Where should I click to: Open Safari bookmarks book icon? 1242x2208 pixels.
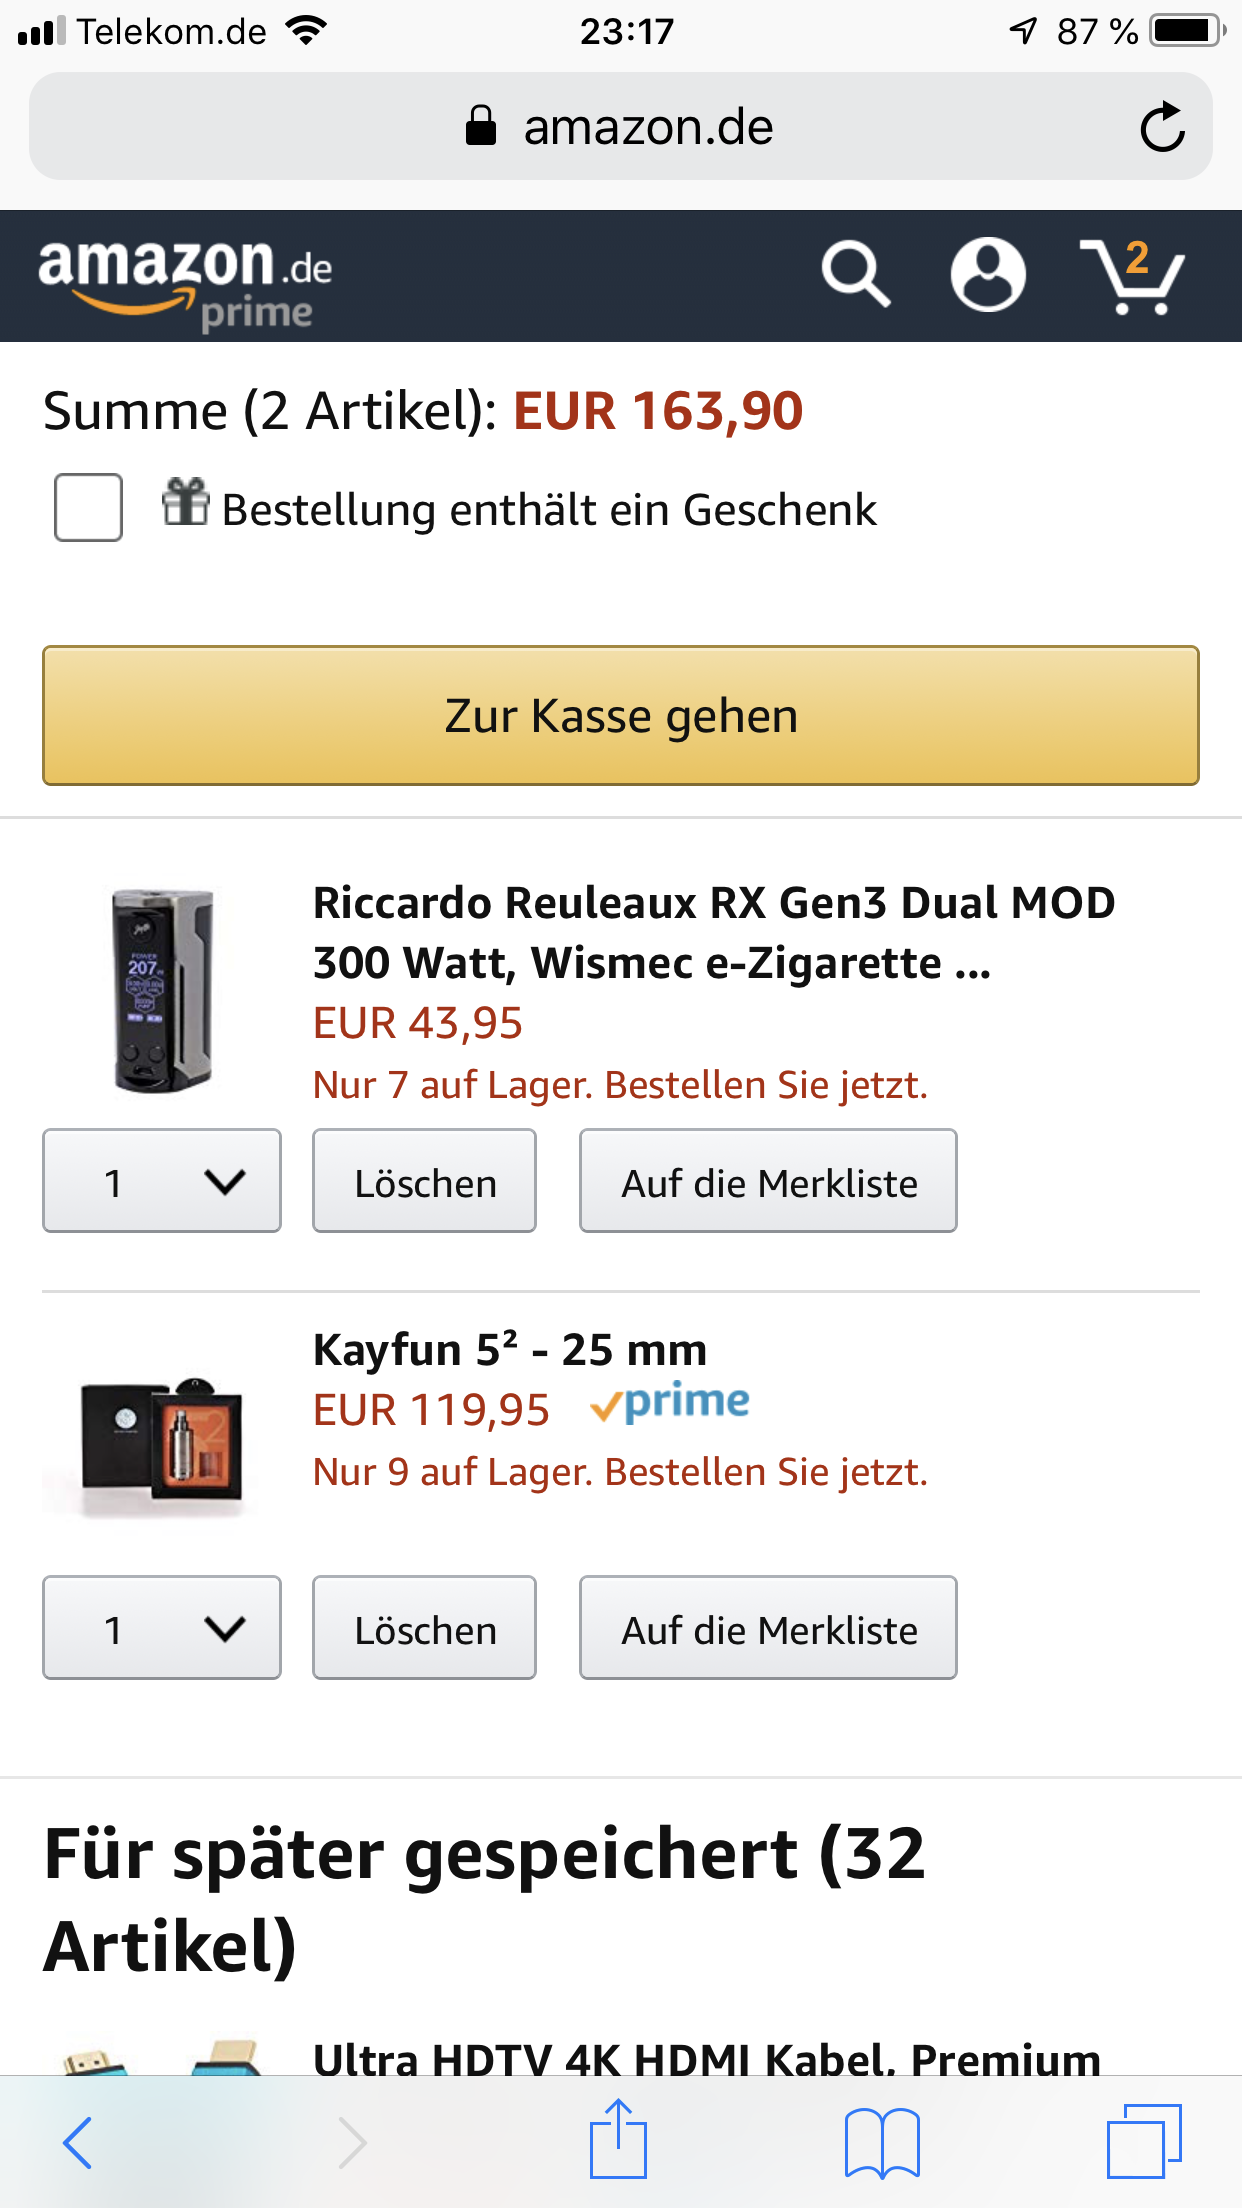point(881,2142)
